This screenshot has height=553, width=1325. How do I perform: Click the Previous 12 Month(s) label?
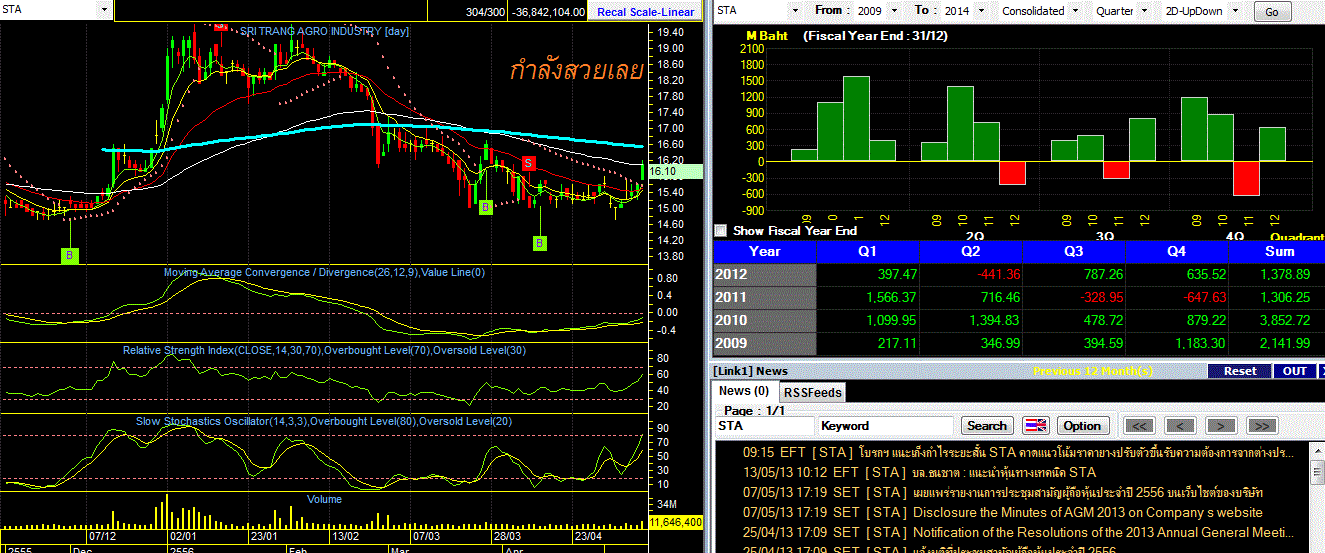pyautogui.click(x=1092, y=371)
